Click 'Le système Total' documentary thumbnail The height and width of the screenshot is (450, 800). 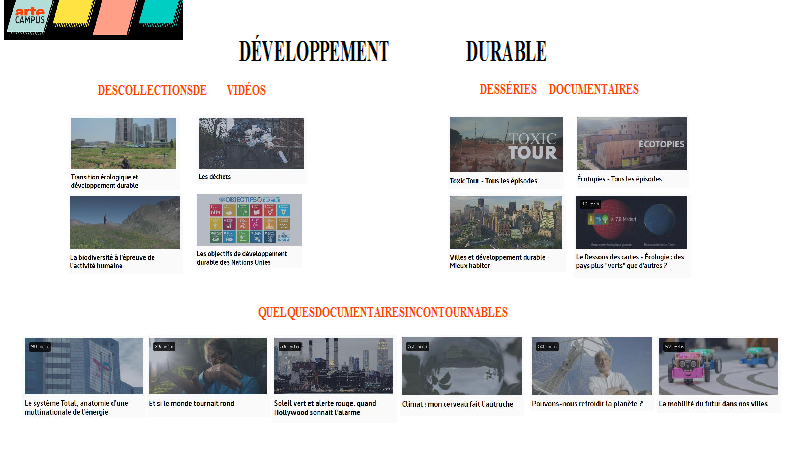click(84, 365)
